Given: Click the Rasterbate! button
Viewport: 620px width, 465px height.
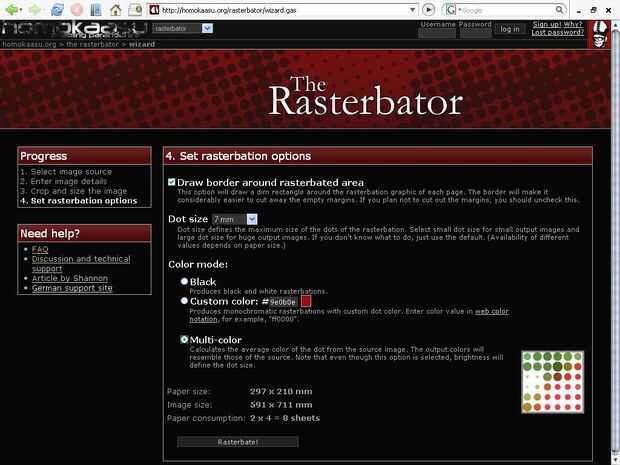Looking at the screenshot, I should click(238, 442).
